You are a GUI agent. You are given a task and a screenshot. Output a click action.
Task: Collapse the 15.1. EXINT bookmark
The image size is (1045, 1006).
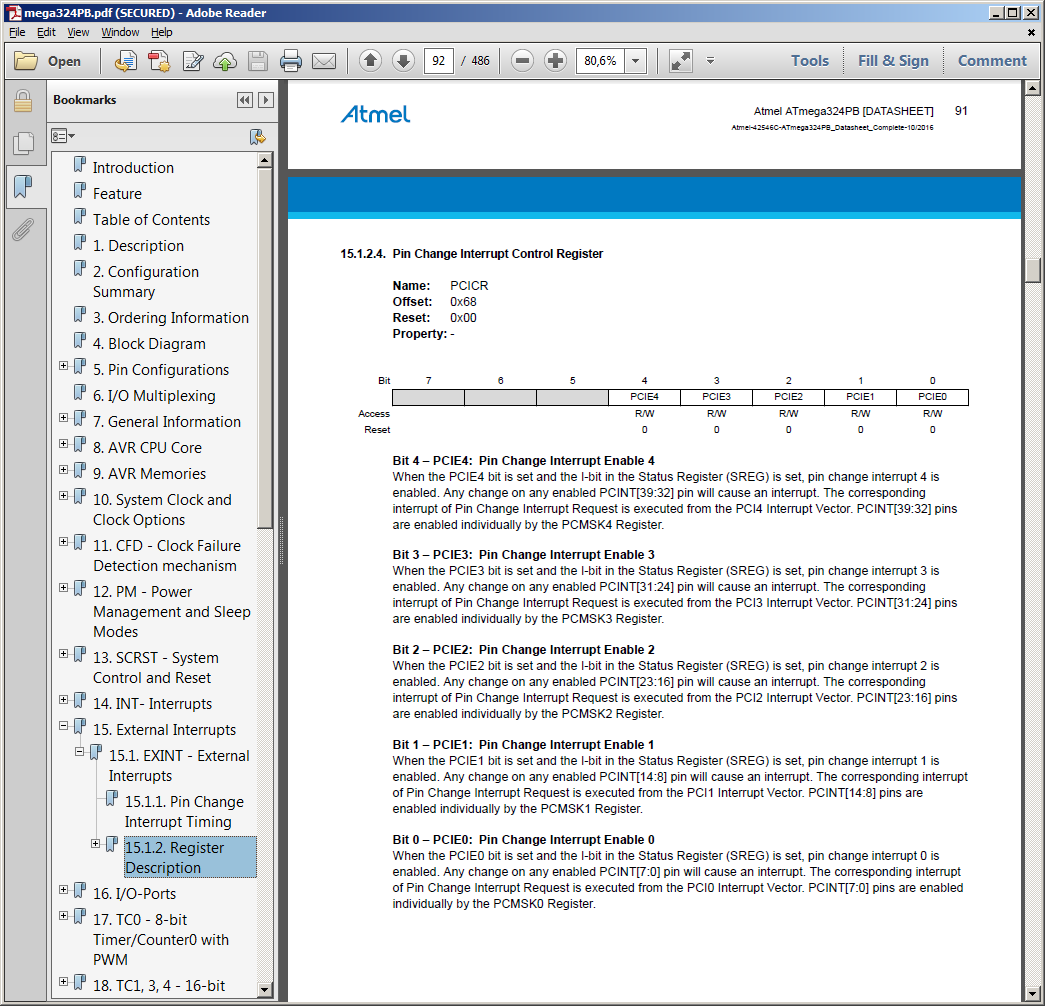point(79,751)
